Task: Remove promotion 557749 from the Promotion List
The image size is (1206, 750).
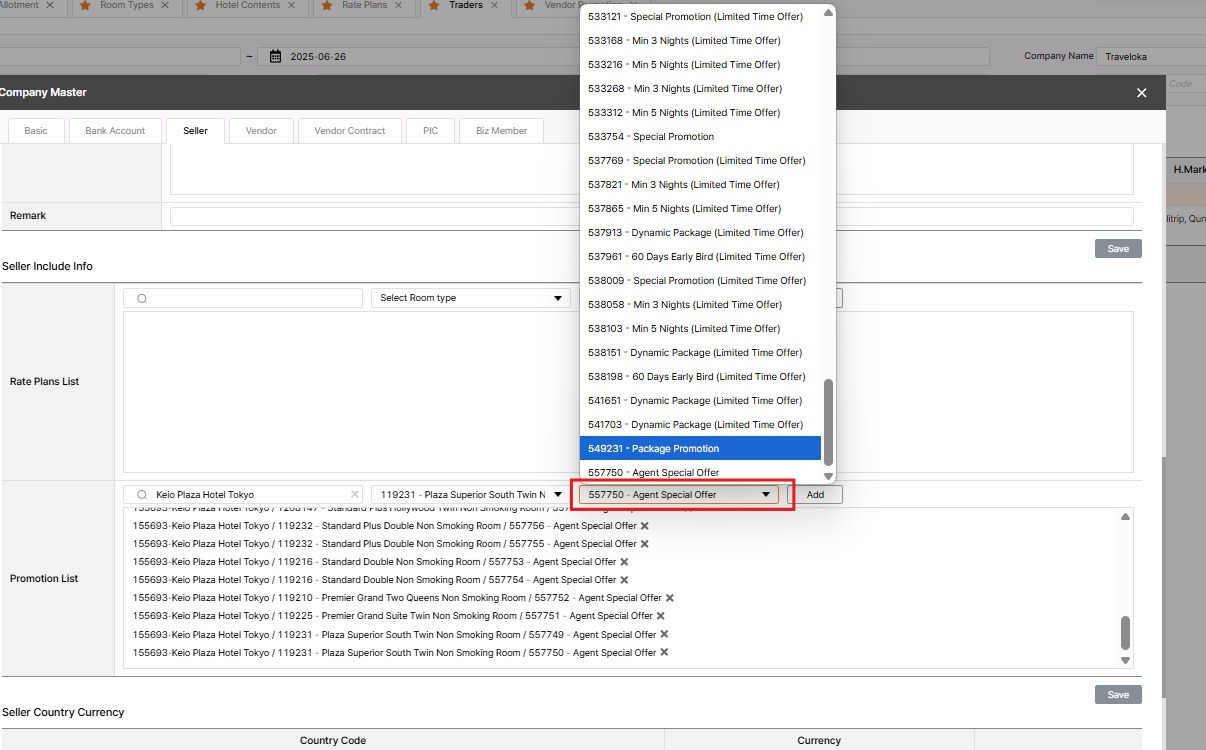Action: click(x=664, y=634)
